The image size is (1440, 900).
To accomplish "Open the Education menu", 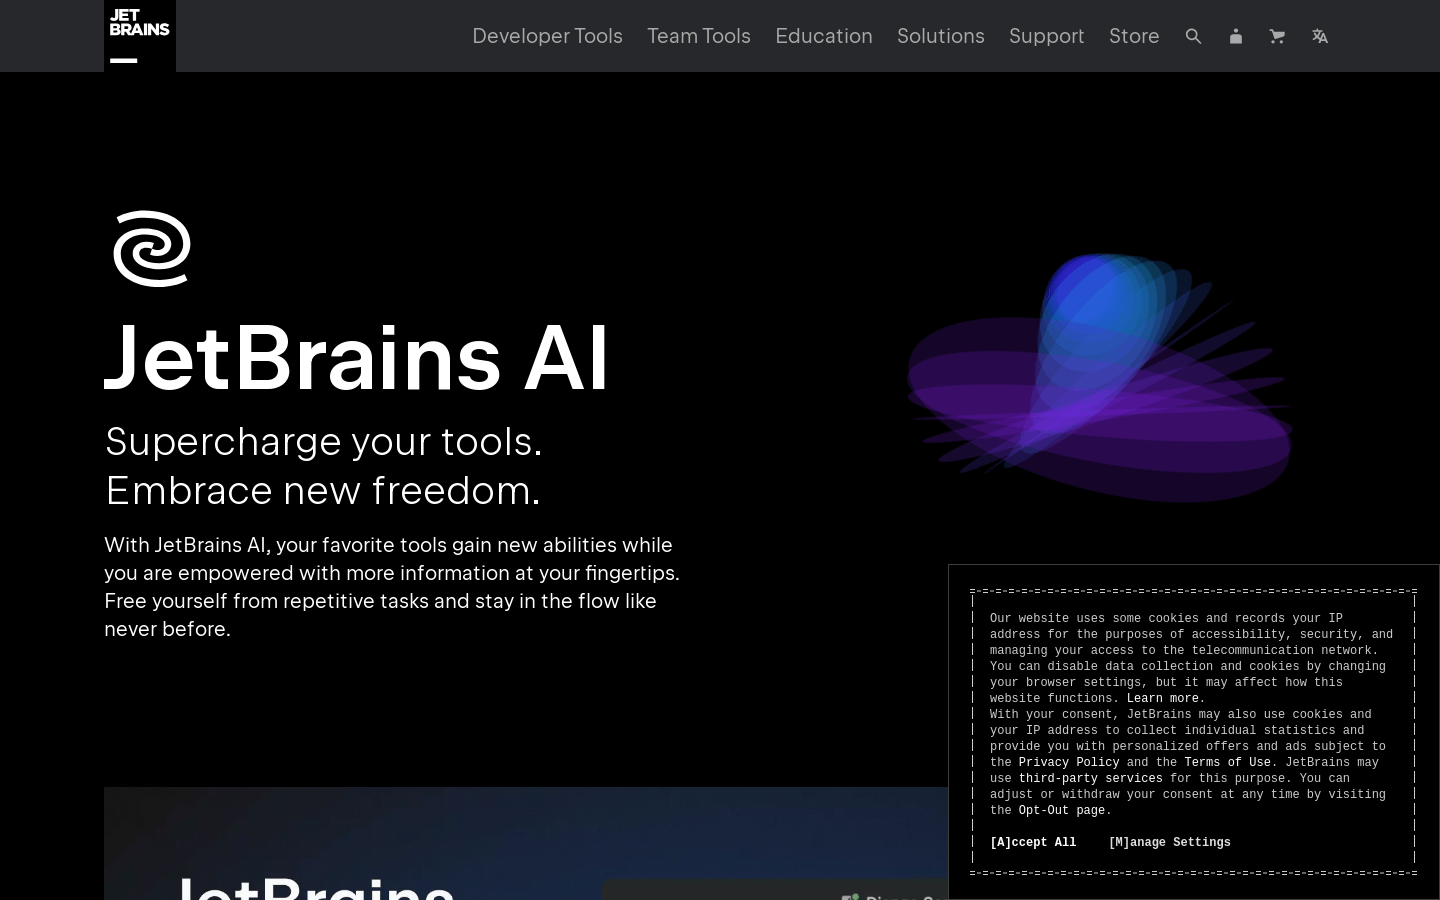I will pyautogui.click(x=824, y=36).
